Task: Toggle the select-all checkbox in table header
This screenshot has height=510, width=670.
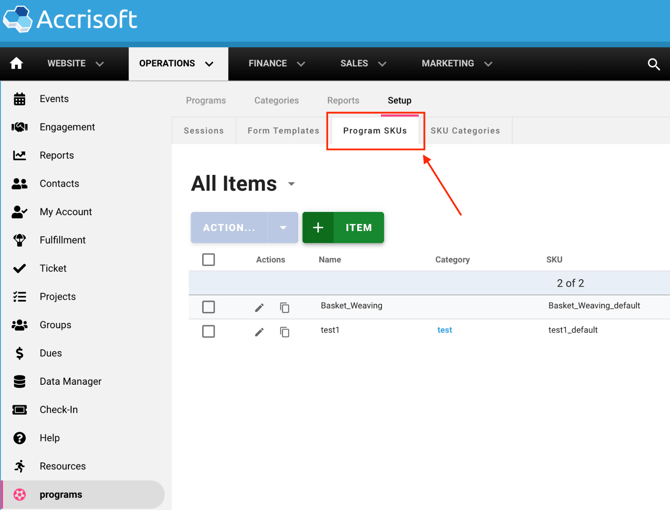Action: point(208,260)
